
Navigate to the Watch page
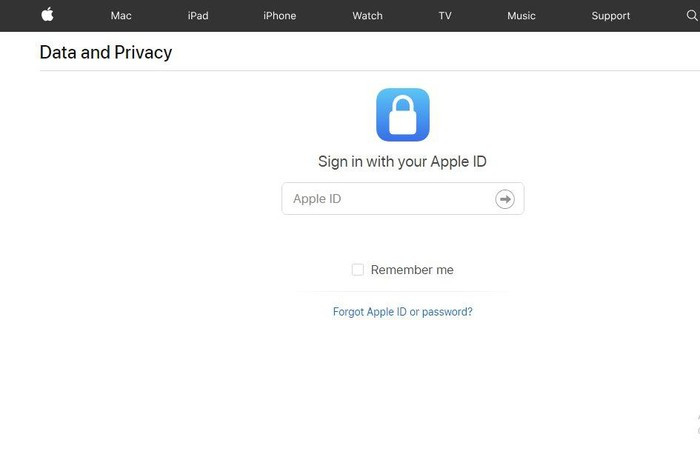(x=367, y=16)
